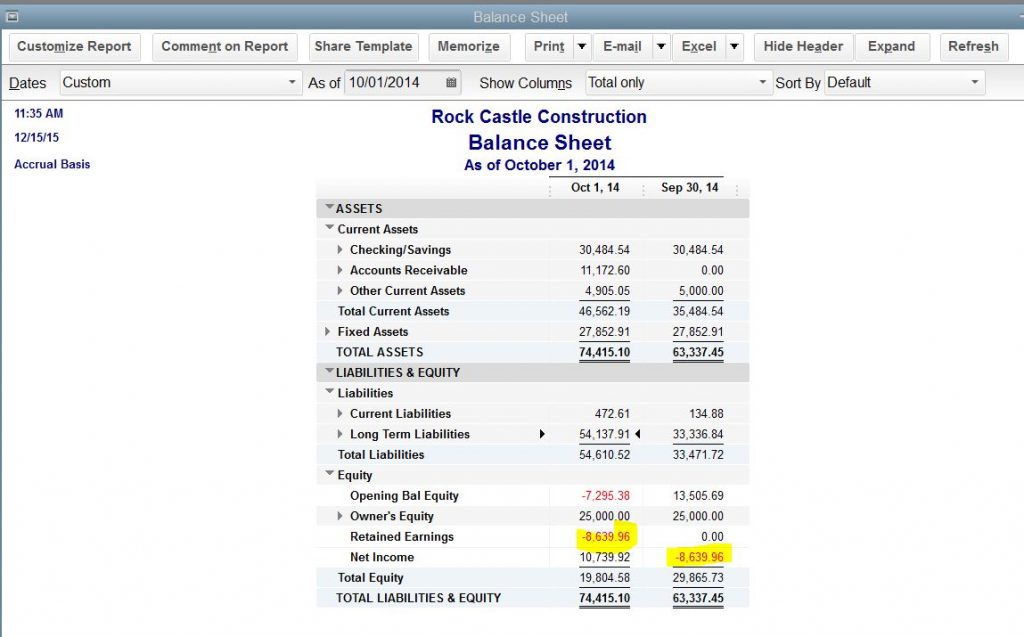The image size is (1024, 637).
Task: Open the Sort By dropdown
Action: [x=974, y=83]
